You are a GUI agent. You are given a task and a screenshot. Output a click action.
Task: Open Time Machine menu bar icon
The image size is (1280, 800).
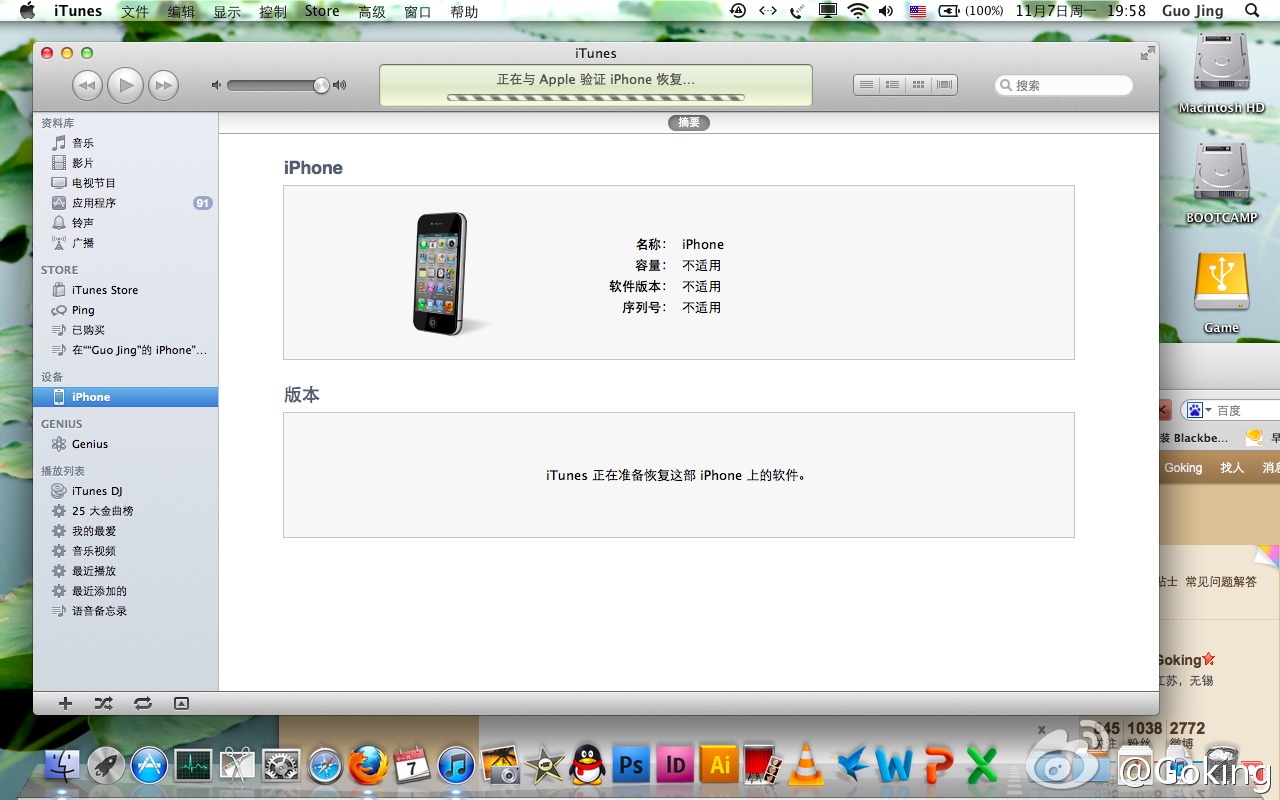[x=738, y=11]
